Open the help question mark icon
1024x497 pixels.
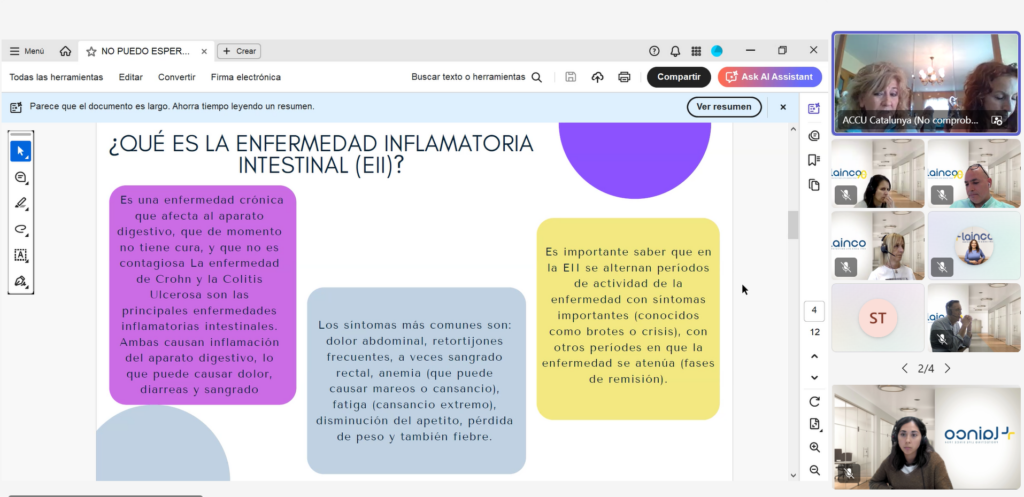click(654, 51)
